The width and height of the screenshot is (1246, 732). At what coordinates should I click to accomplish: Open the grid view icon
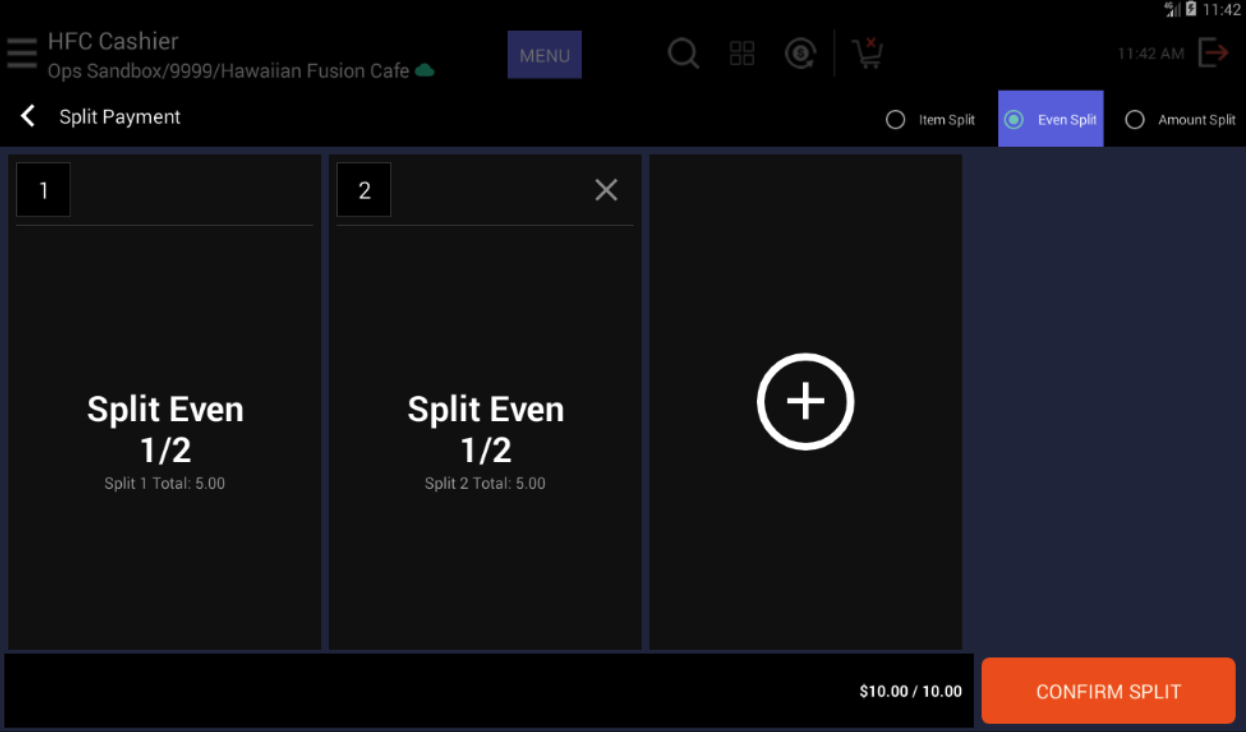pyautogui.click(x=742, y=54)
